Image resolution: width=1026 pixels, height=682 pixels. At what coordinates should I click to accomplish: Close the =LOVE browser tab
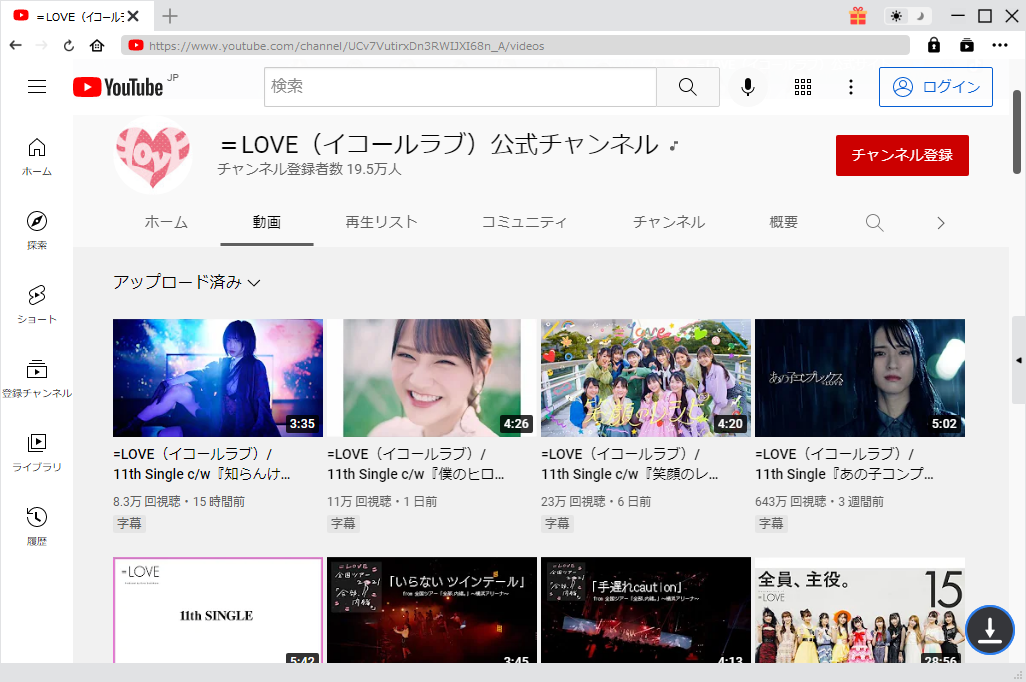[x=133, y=16]
